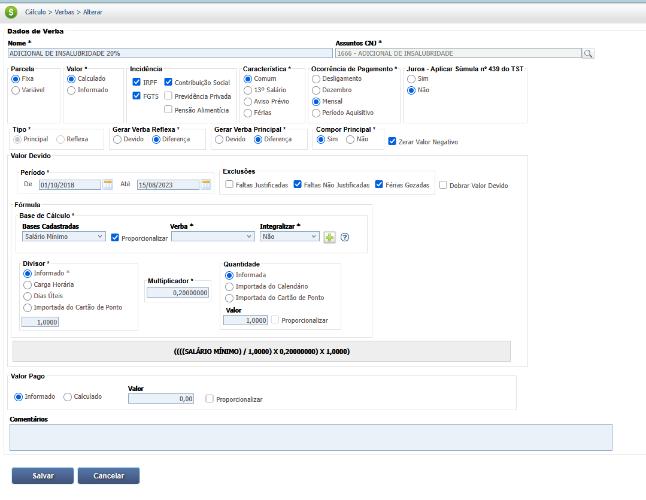Toggle Zerar Valor Negativo checkbox

point(393,141)
